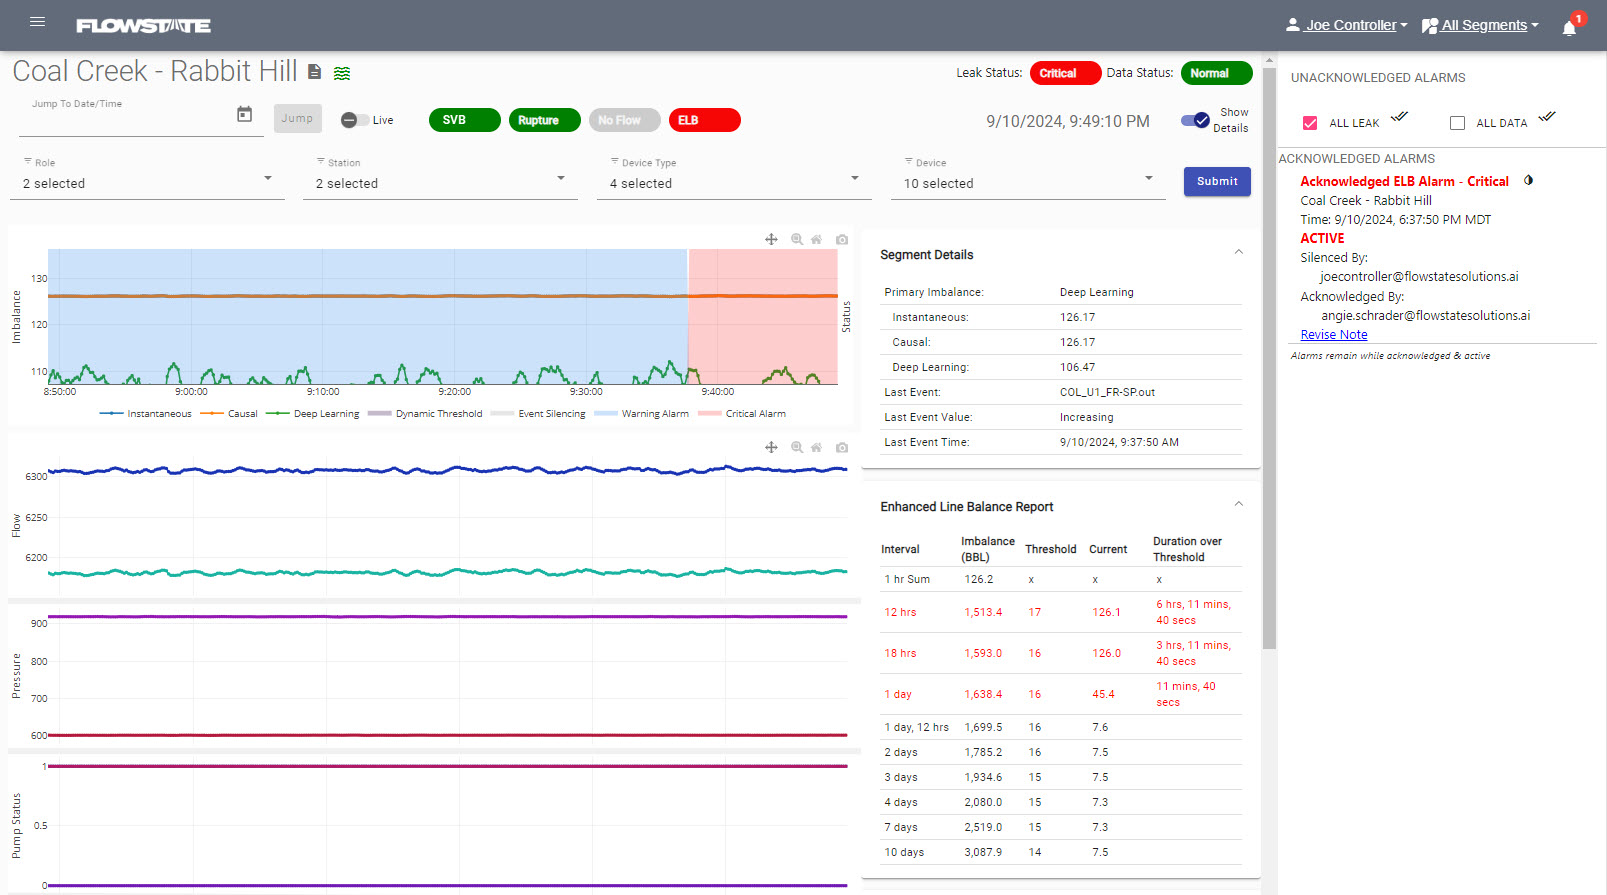The image size is (1607, 895).
Task: Open the Device filter dropdown
Action: [x=1028, y=183]
